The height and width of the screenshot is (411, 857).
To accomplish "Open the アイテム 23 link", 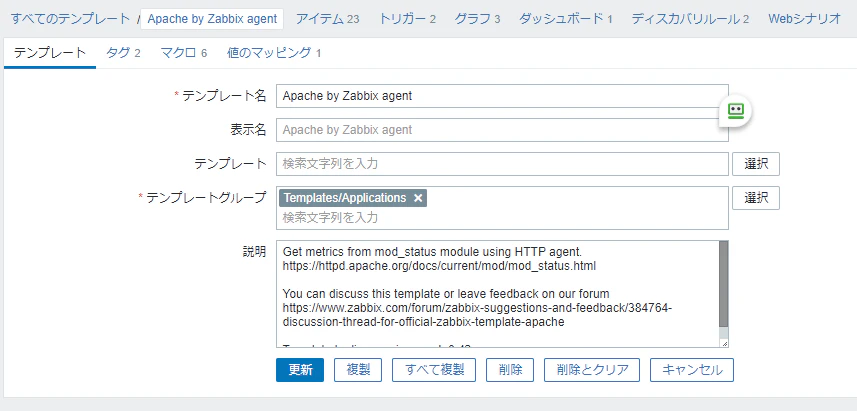I will pyautogui.click(x=327, y=19).
